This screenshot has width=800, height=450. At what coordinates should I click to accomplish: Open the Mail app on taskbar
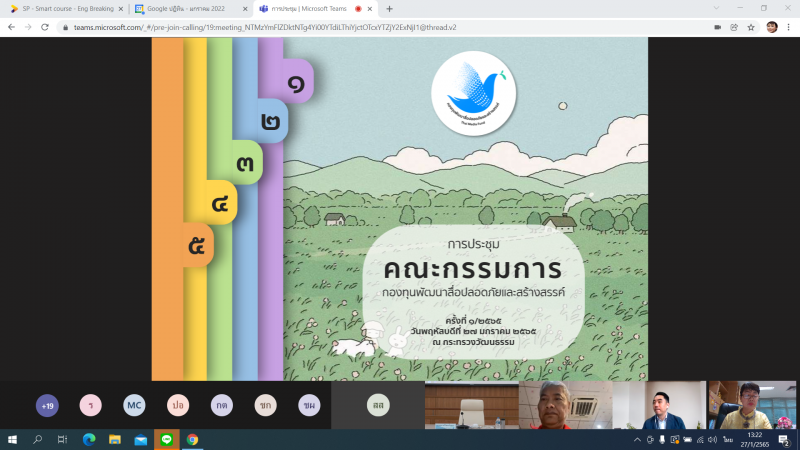[x=141, y=439]
